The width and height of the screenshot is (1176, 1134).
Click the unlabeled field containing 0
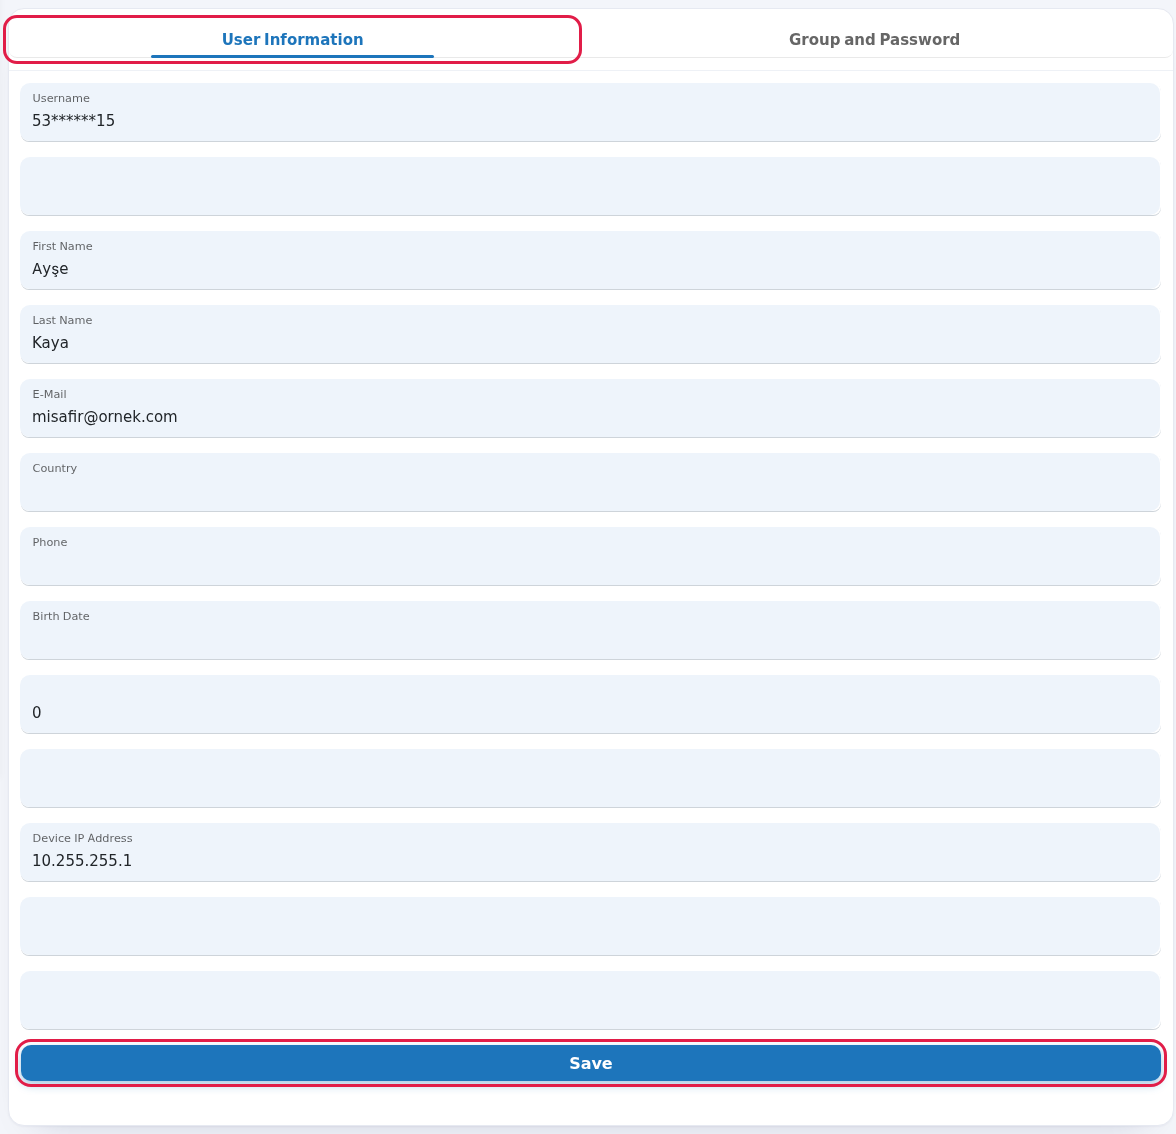click(590, 704)
